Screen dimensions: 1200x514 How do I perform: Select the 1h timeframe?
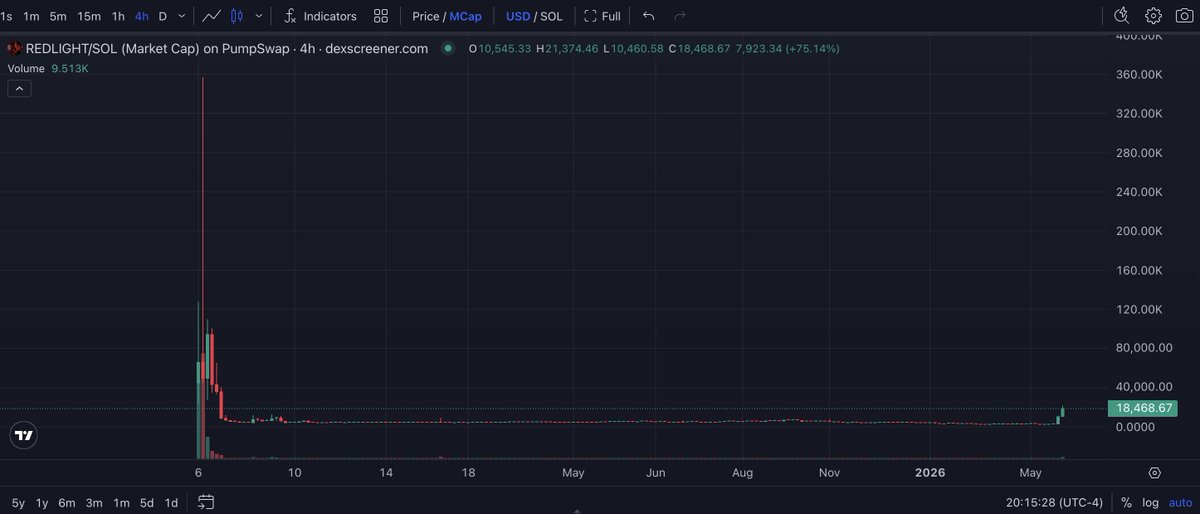click(x=118, y=16)
